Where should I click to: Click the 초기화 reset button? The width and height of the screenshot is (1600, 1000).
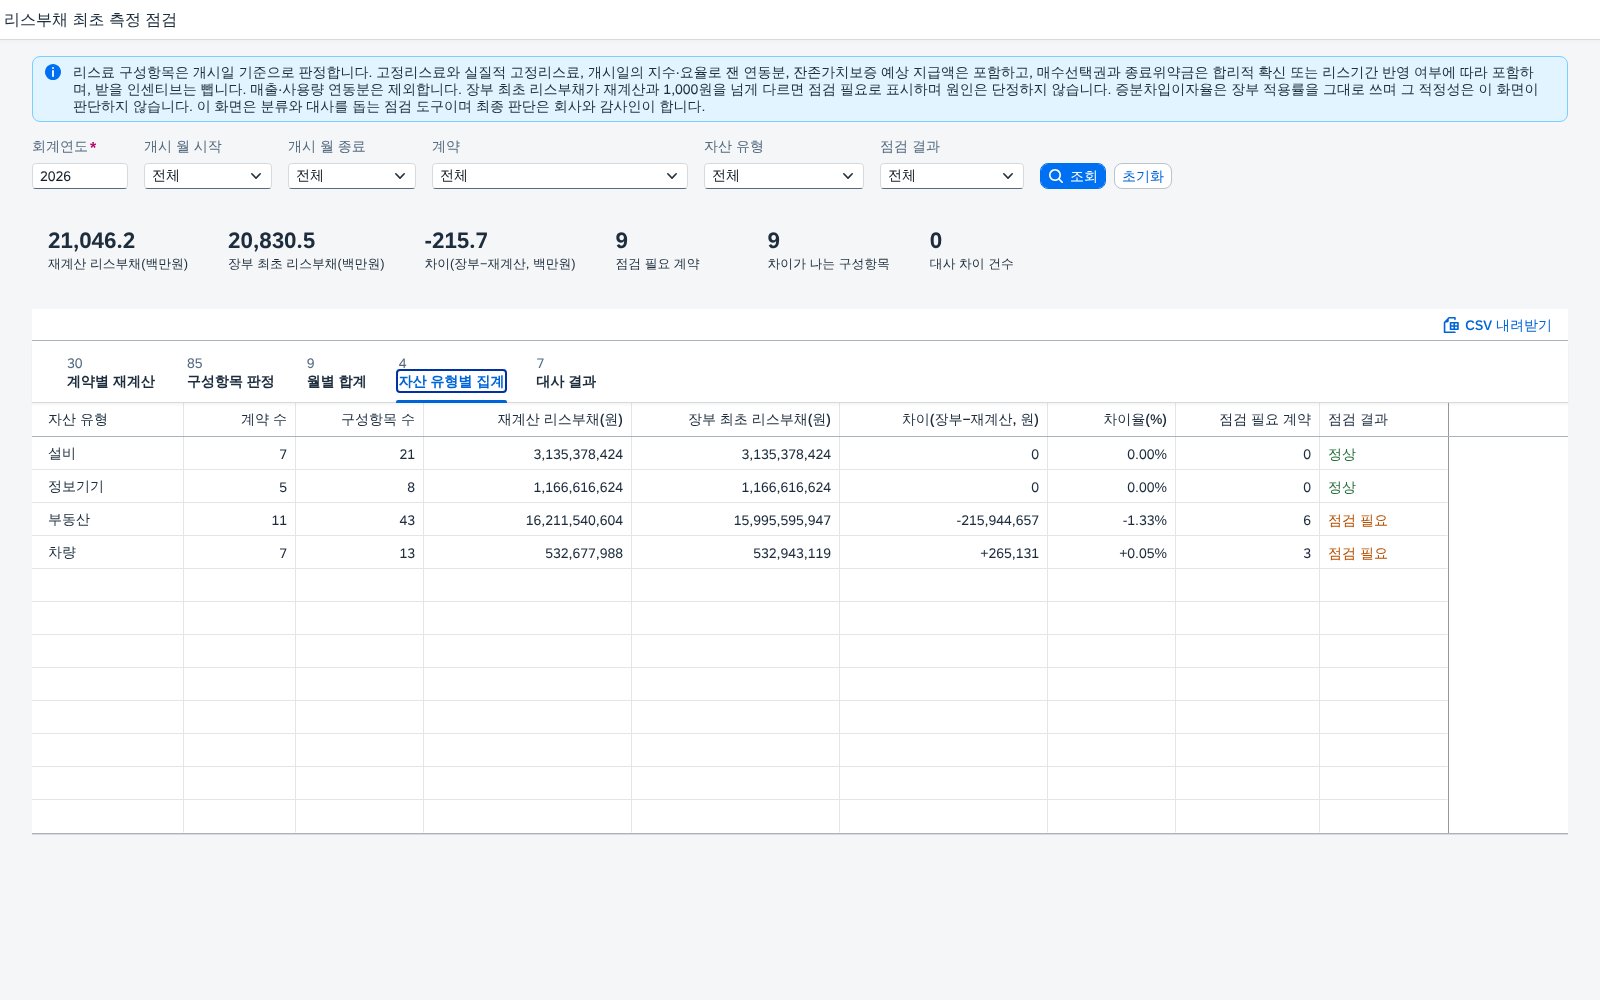pyautogui.click(x=1143, y=176)
